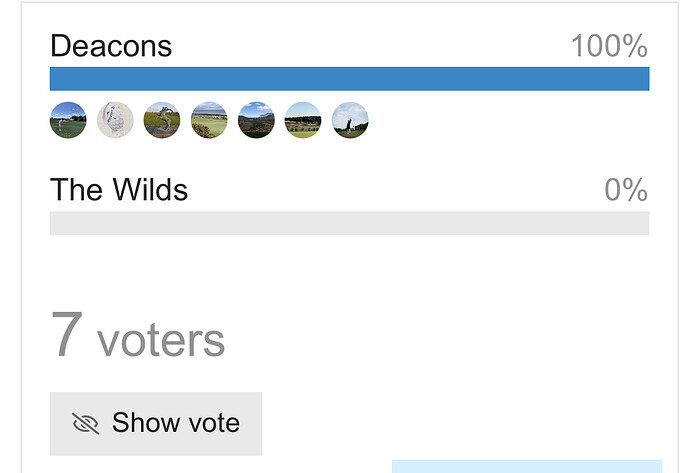
Task: Open the last voter avatar with a golfer silhouette
Action: point(350,120)
